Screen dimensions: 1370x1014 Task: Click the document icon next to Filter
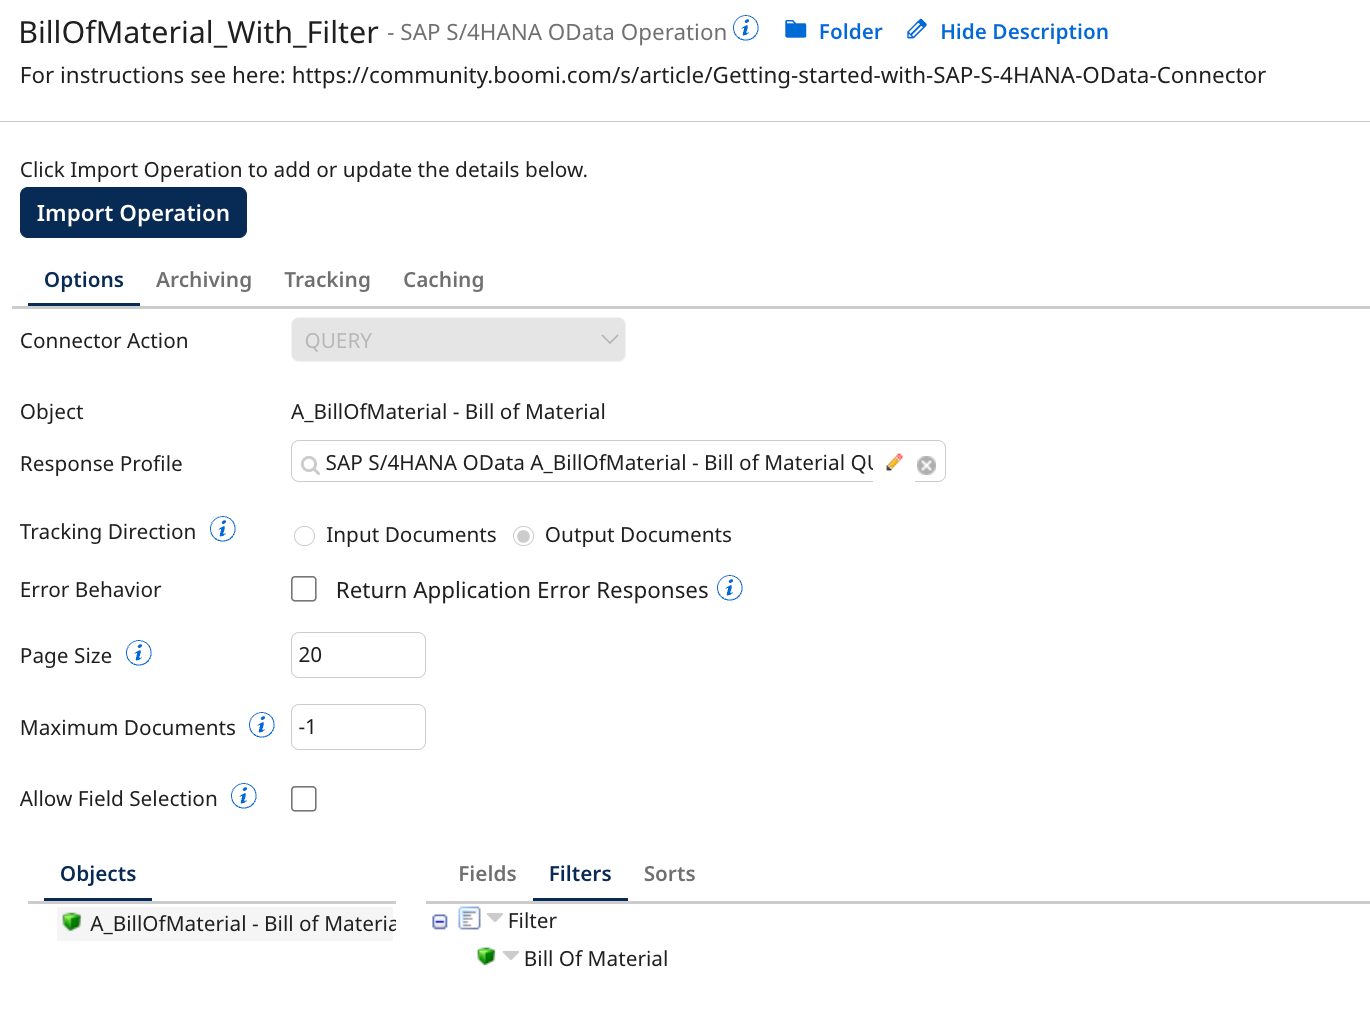click(x=469, y=918)
